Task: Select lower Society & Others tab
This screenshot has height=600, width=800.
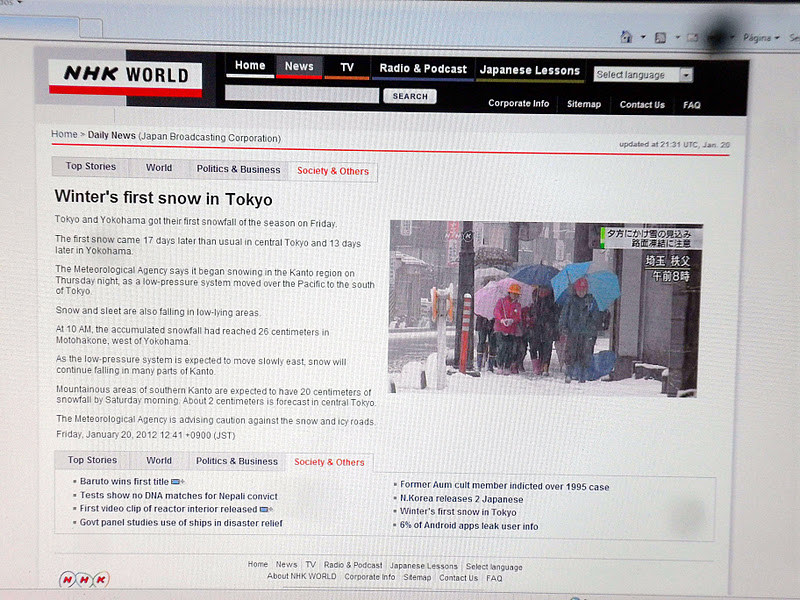Action: [329, 462]
